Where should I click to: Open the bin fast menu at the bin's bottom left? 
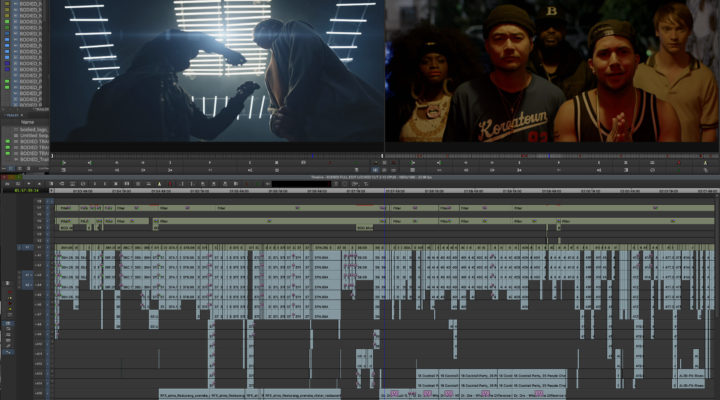4,169
